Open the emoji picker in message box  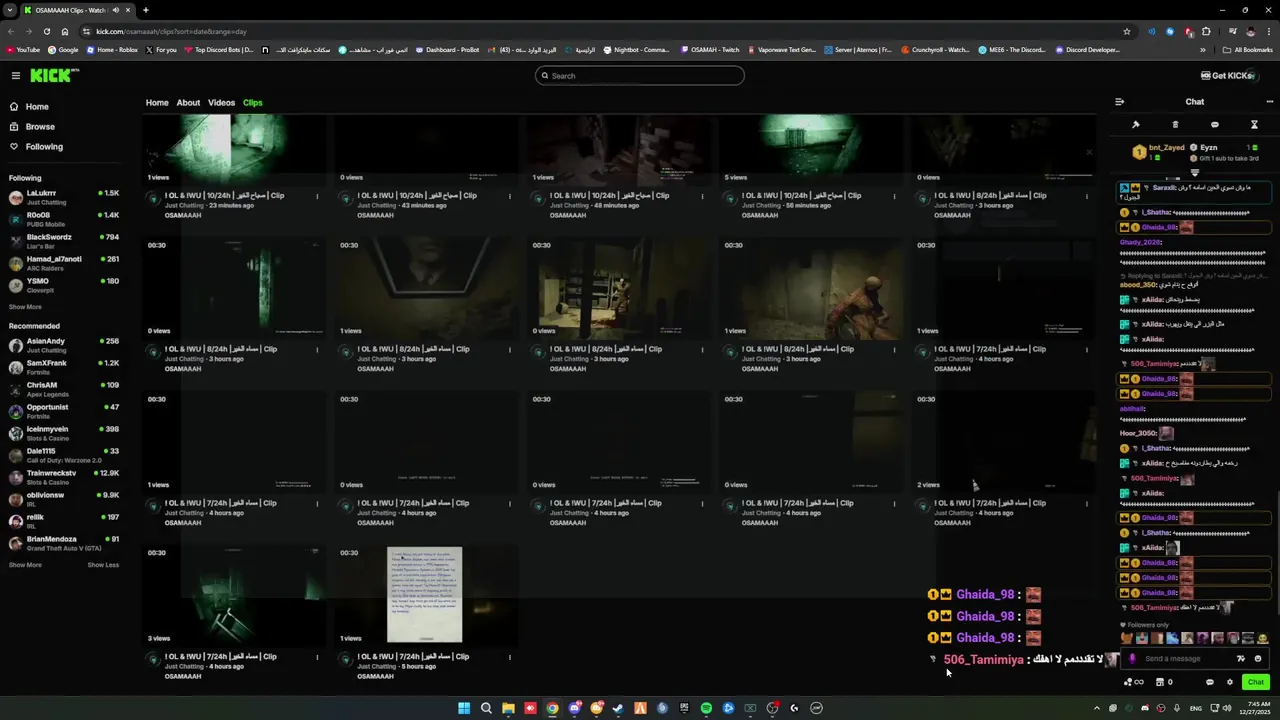(x=1258, y=659)
